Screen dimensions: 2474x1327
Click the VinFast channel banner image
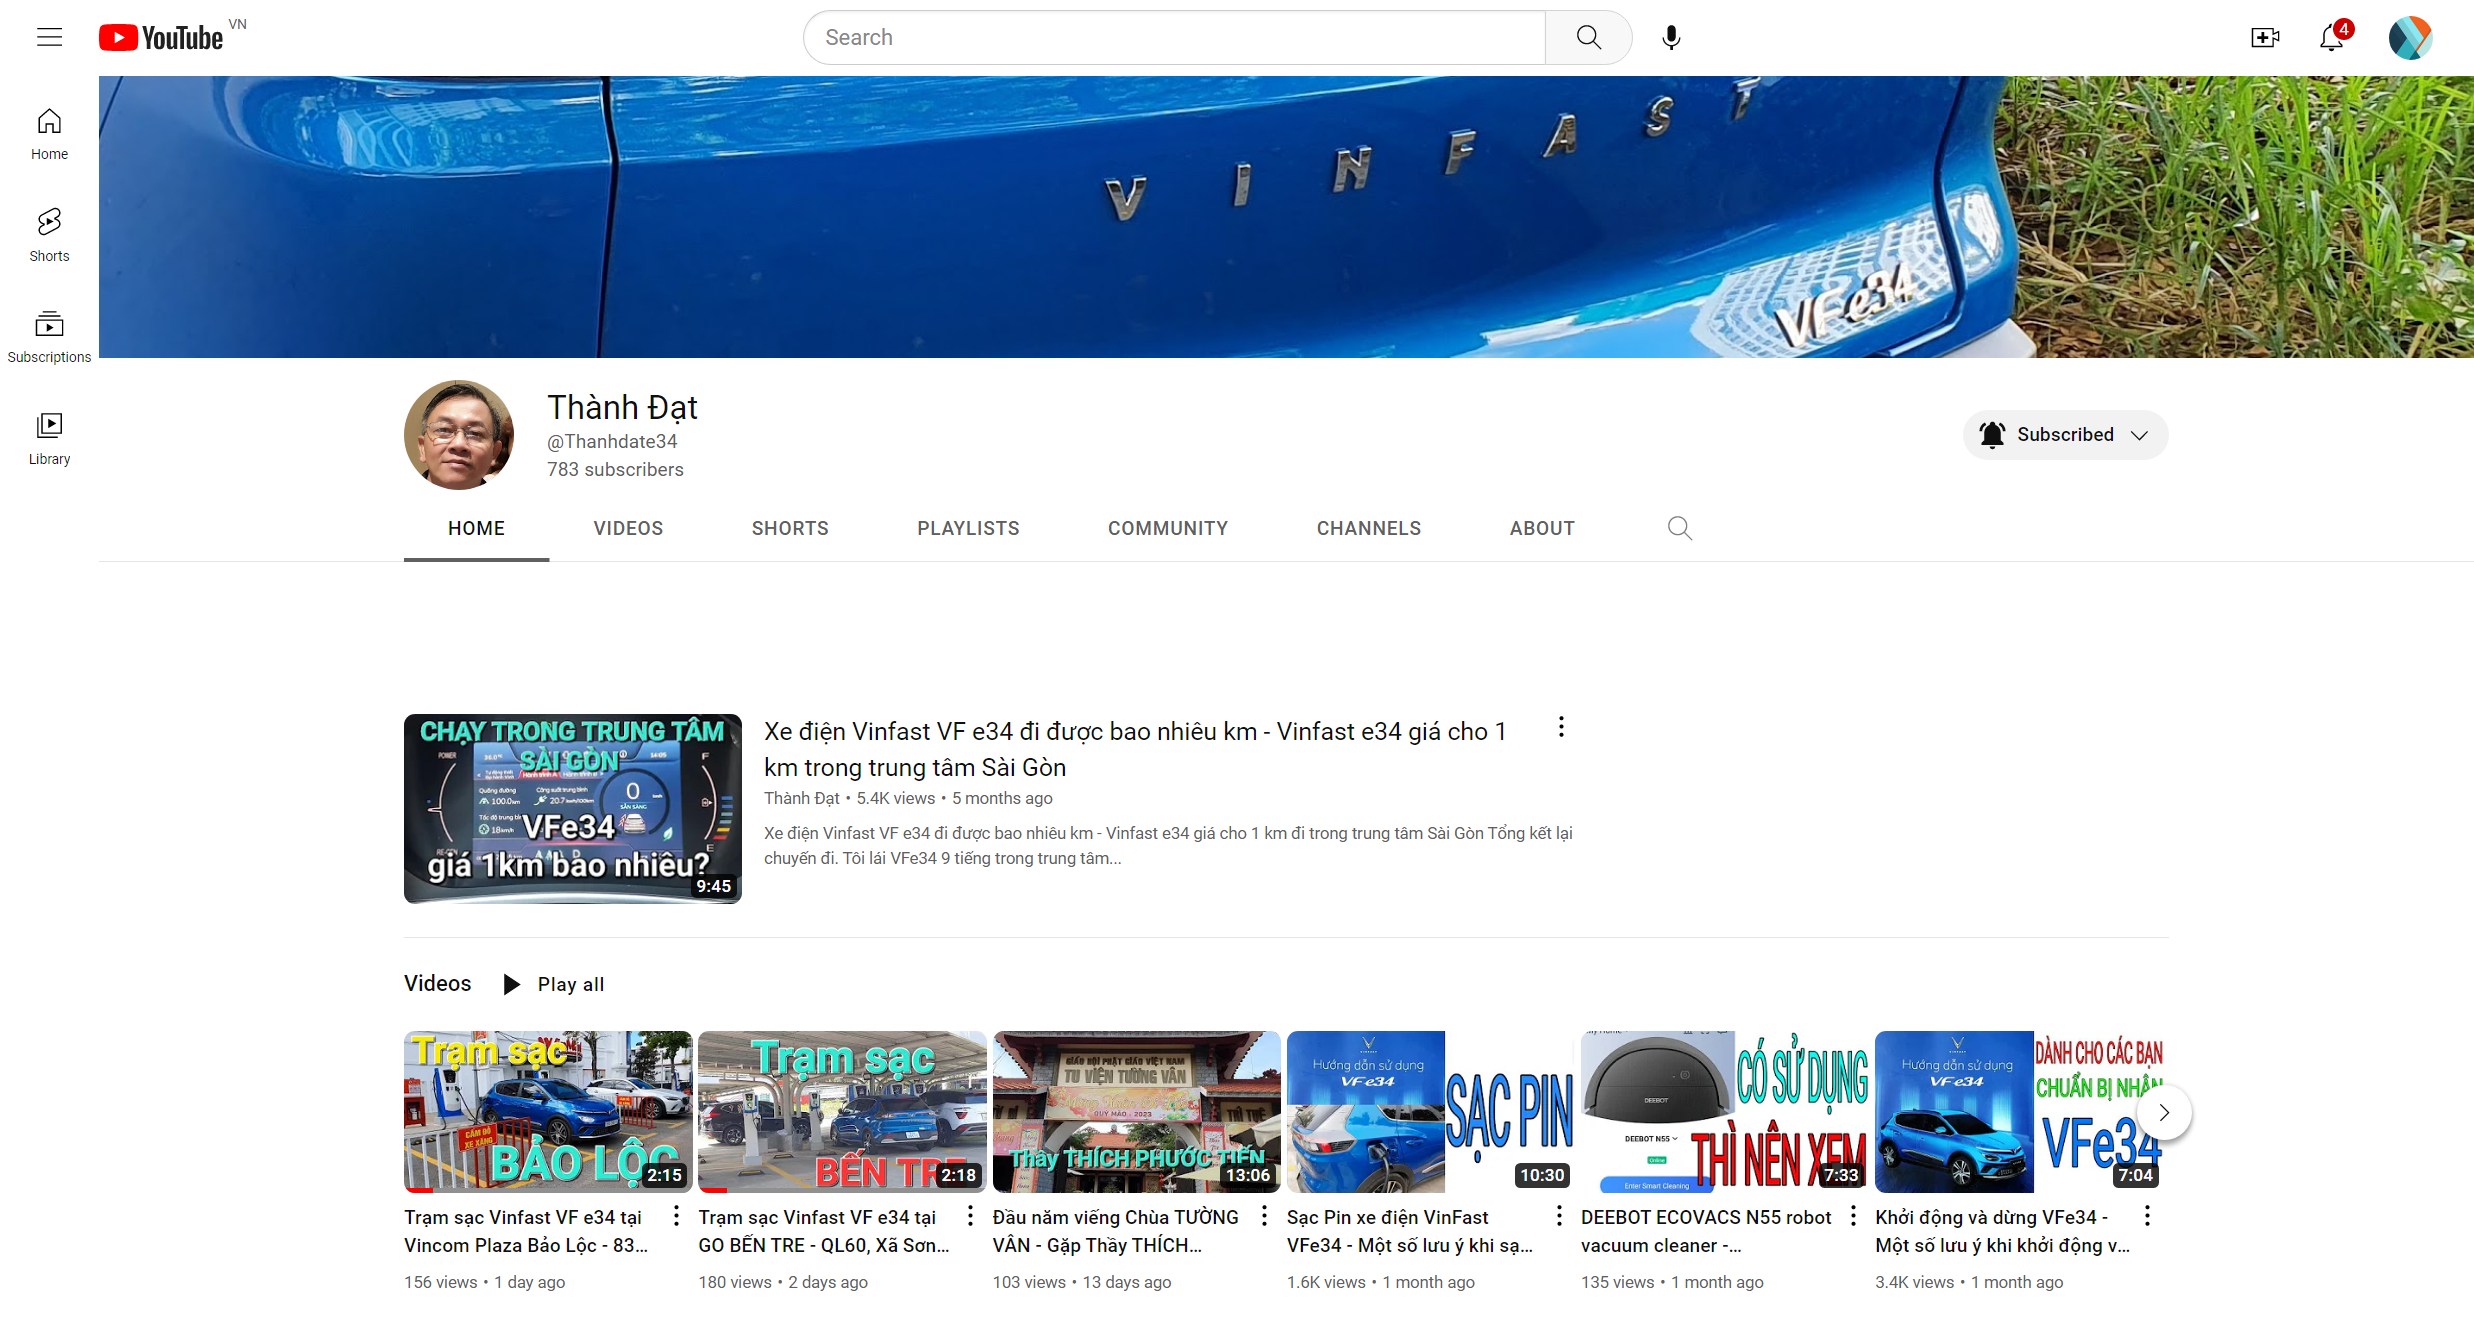coord(1286,217)
